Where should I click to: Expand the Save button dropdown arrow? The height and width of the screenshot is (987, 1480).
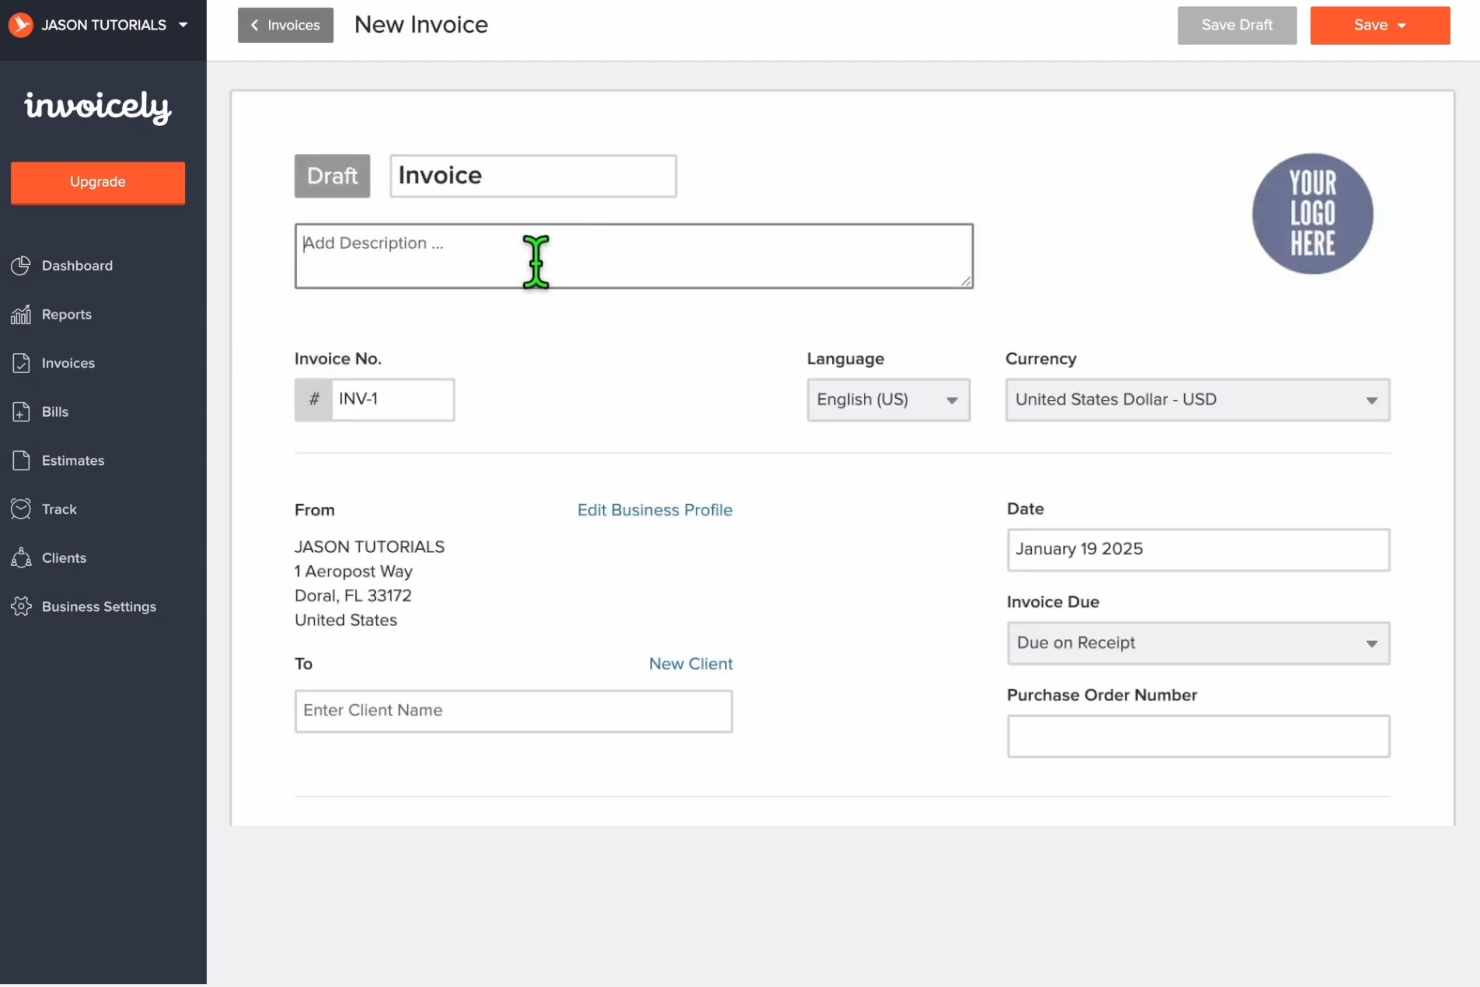(1402, 25)
